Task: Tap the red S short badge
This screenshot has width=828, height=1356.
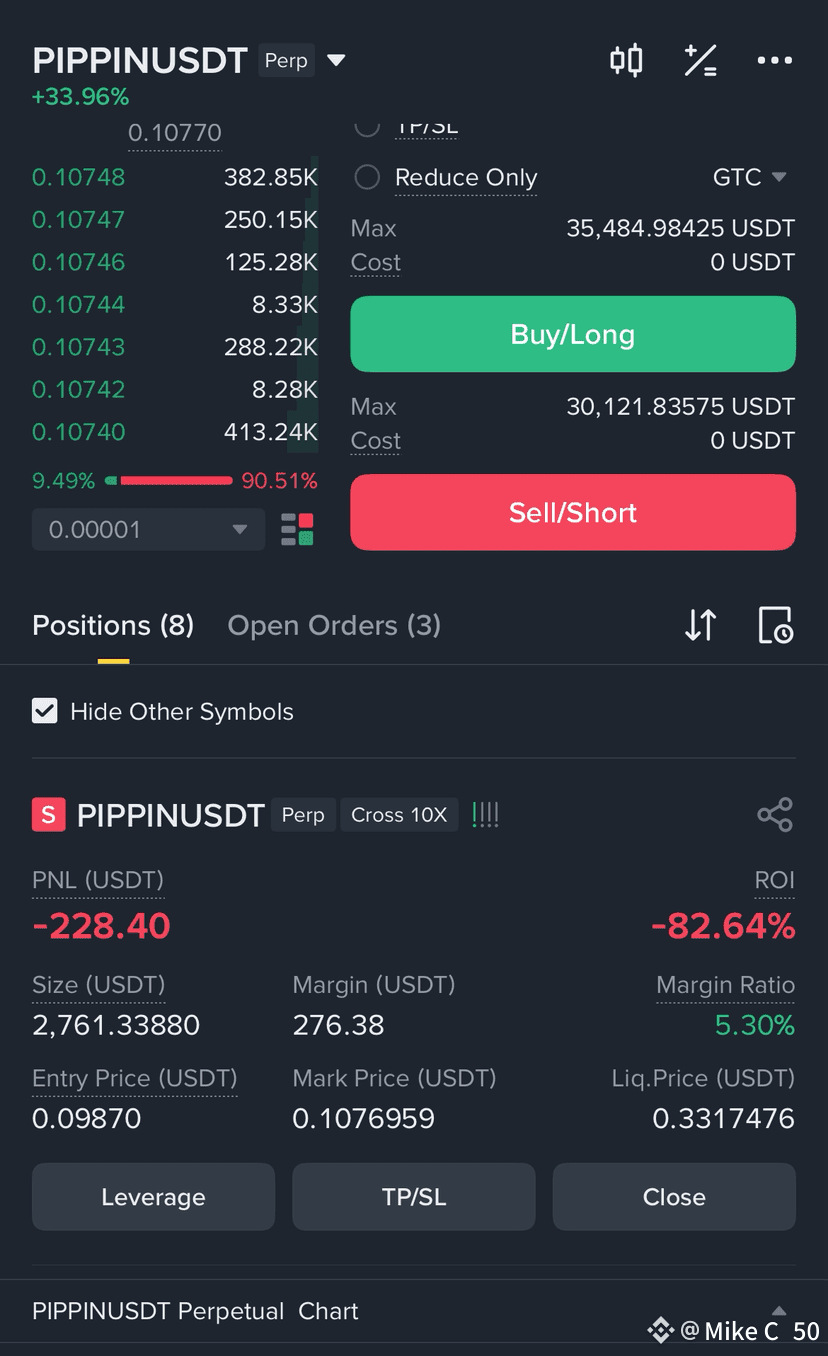Action: coord(49,815)
